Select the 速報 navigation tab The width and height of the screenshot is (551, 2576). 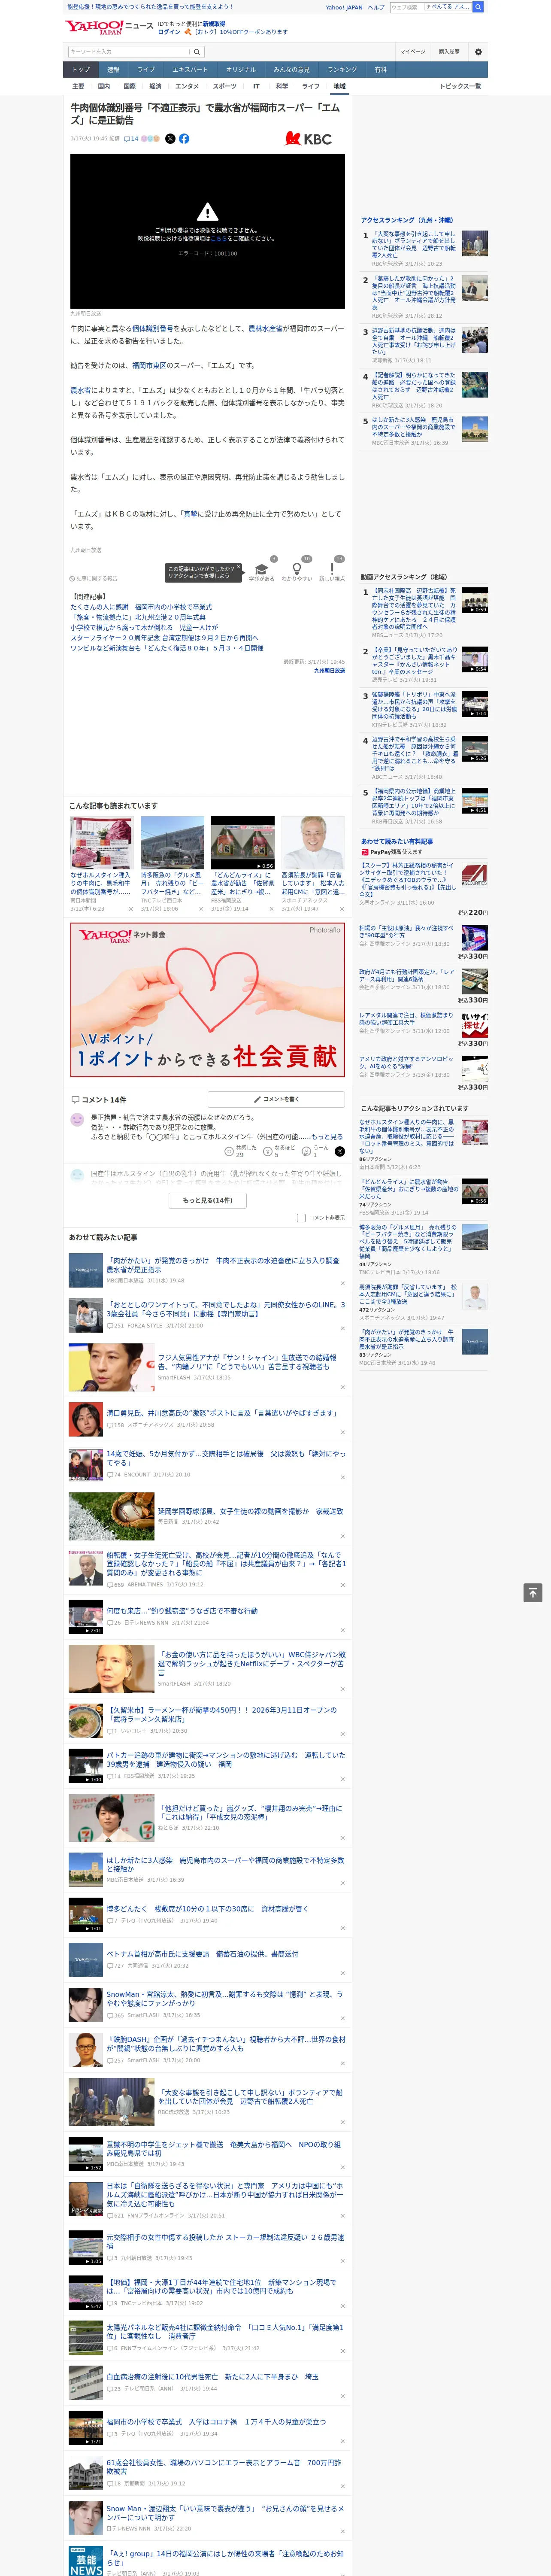tap(113, 70)
